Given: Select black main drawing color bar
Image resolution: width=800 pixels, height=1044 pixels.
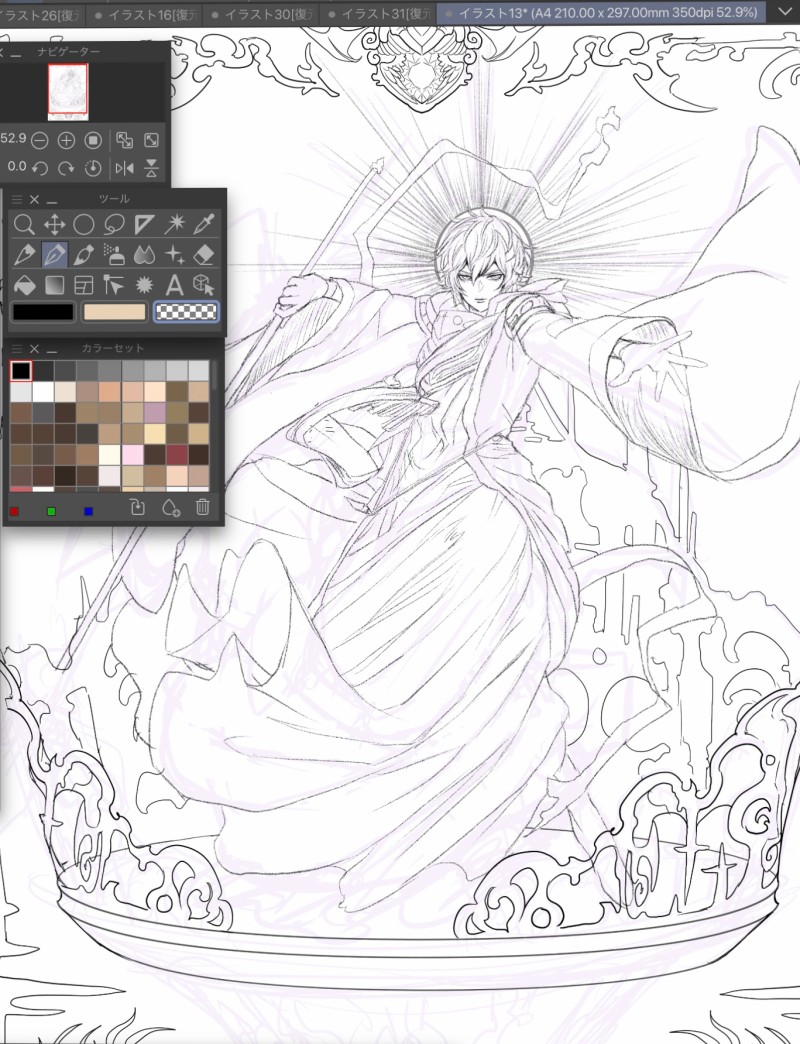Looking at the screenshot, I should [x=43, y=312].
